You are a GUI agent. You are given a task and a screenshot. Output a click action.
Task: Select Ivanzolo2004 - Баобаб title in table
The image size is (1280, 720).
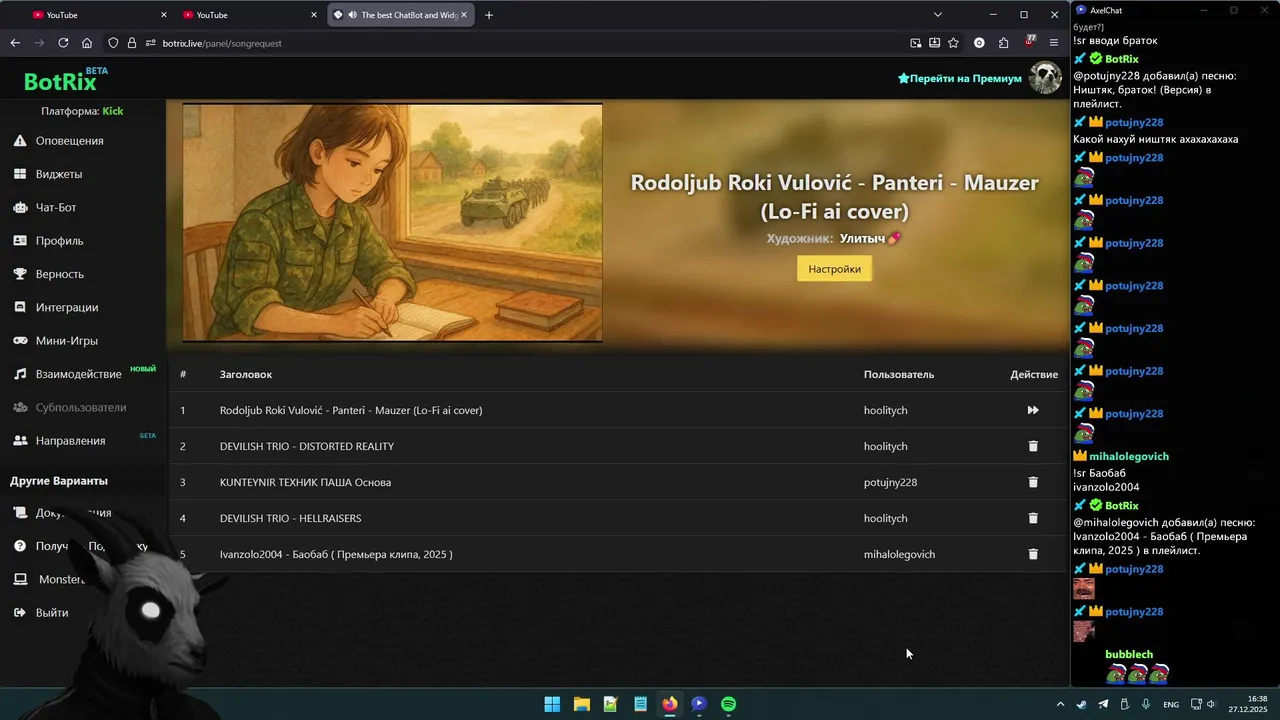(336, 554)
